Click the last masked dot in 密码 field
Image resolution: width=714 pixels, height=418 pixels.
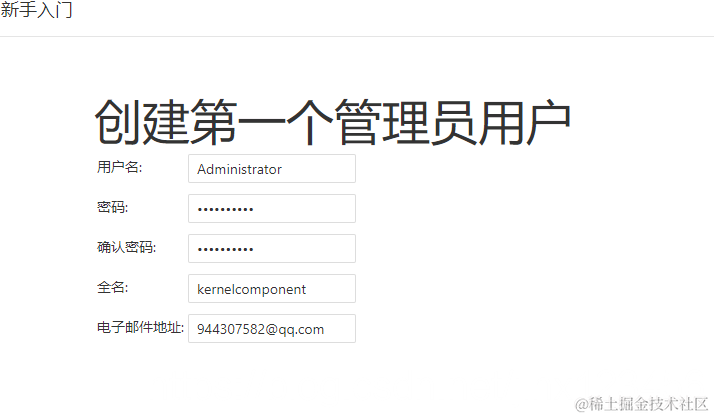[251, 210]
